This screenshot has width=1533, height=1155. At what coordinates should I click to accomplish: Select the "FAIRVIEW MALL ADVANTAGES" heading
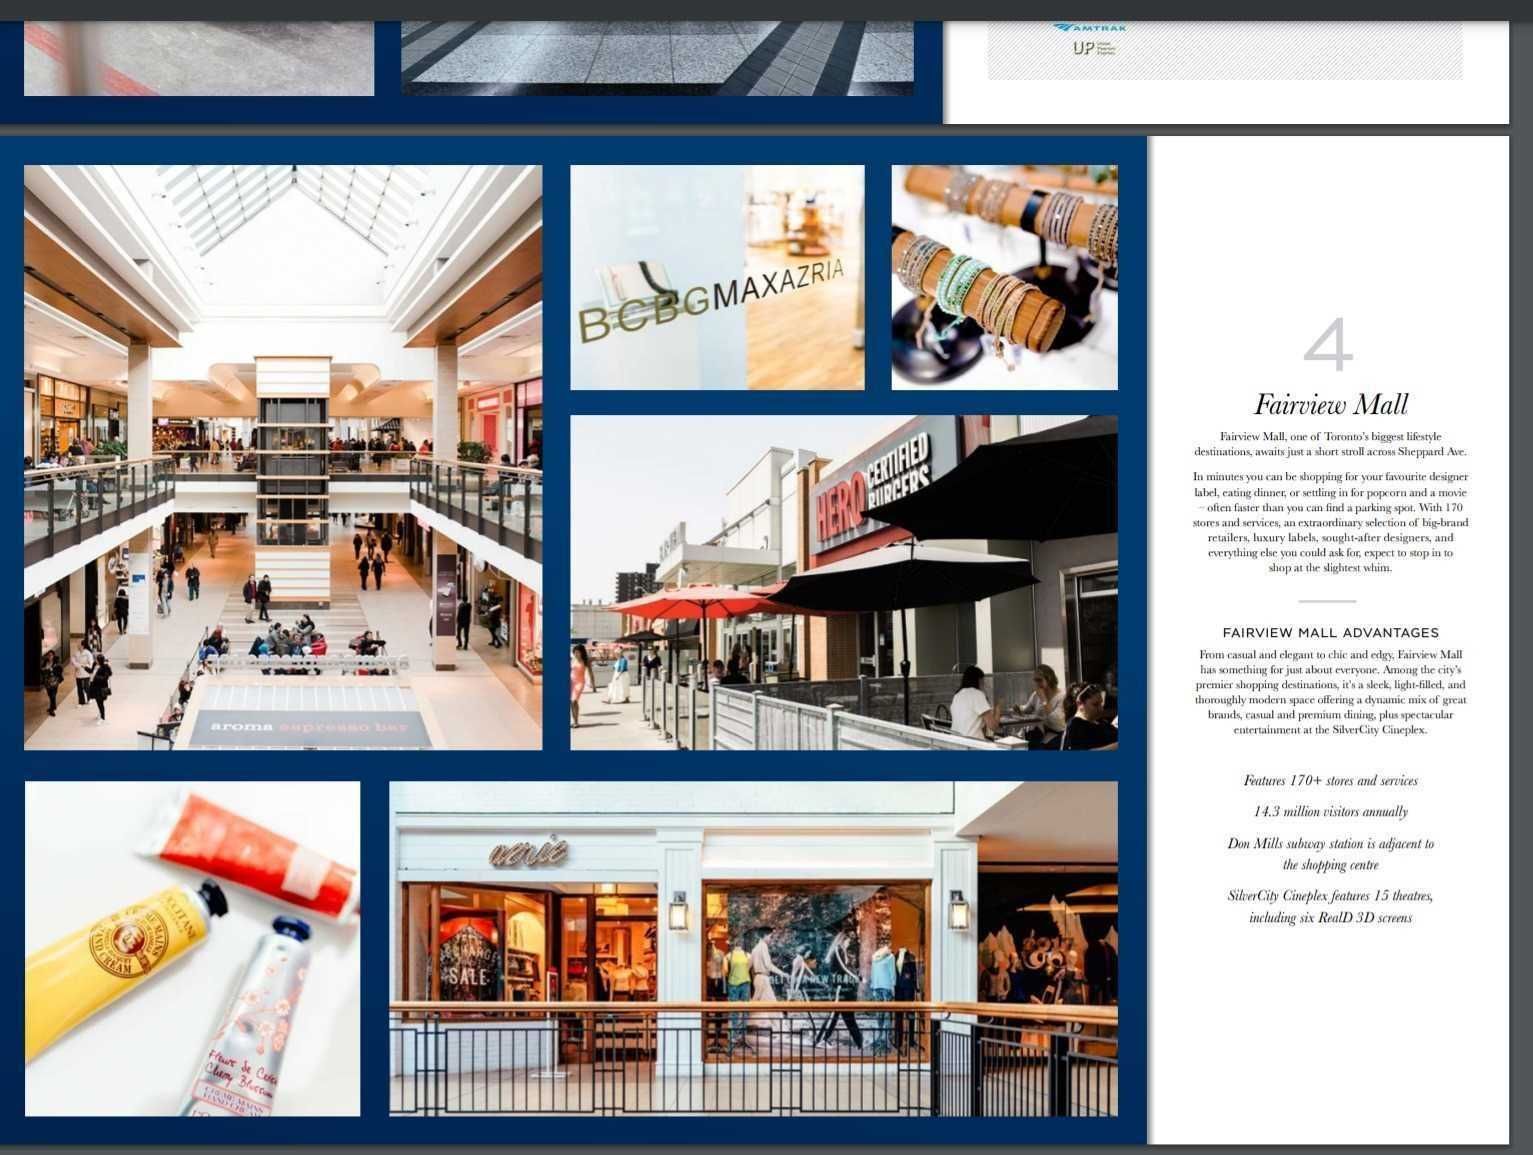(x=1330, y=633)
